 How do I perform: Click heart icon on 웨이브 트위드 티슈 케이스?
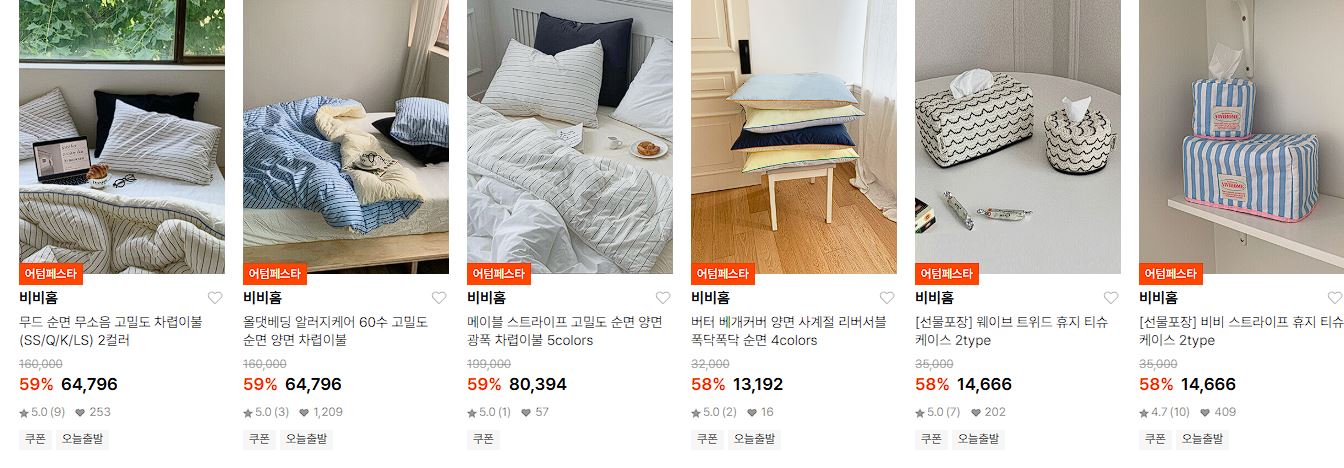[1111, 298]
